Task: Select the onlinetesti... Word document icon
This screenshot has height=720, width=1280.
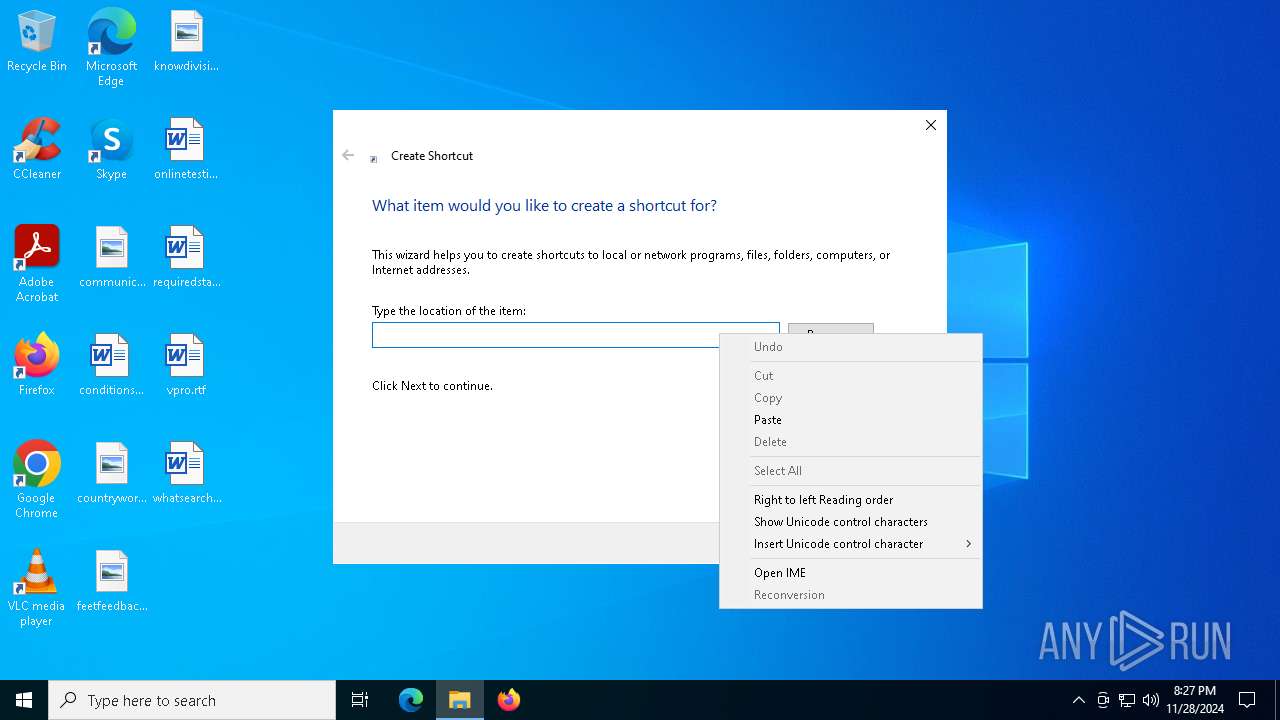Action: (x=186, y=150)
